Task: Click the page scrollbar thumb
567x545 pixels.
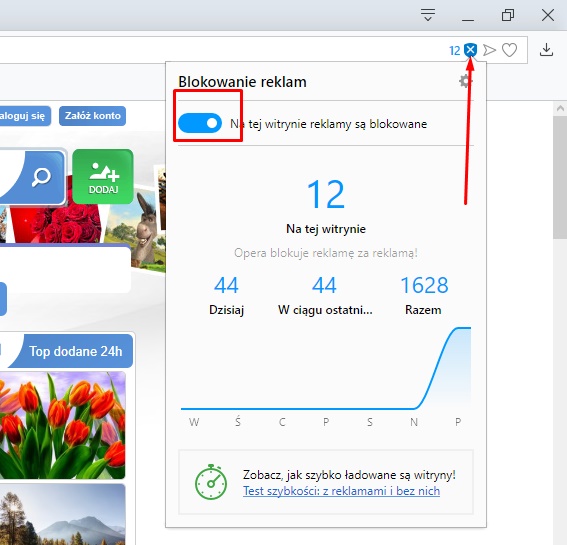Action: [x=560, y=177]
